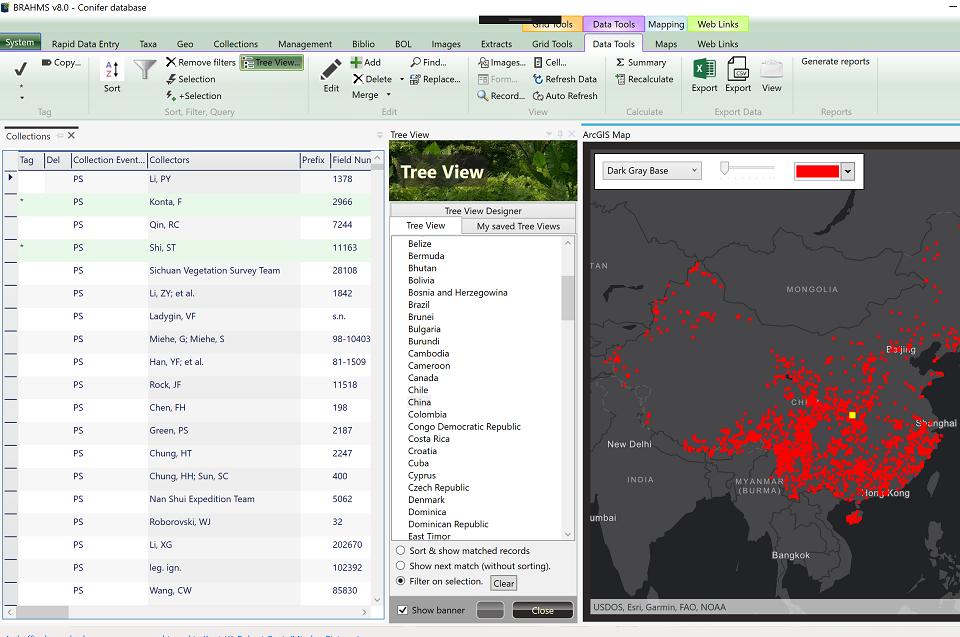Adjust the map transparency slider handle

[x=724, y=168]
